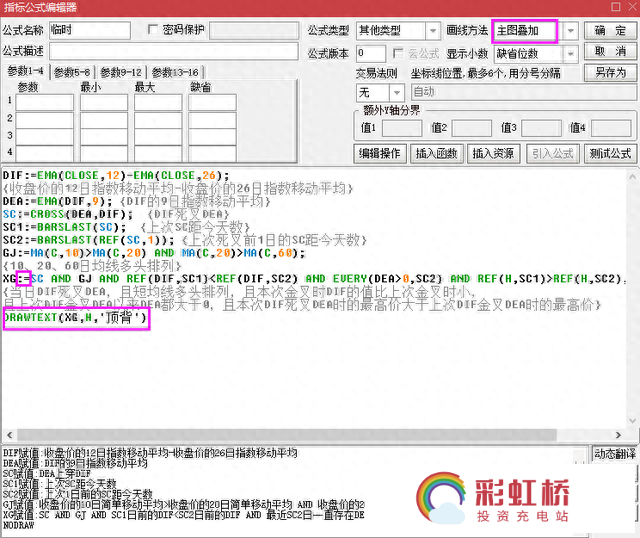The width and height of the screenshot is (640, 538).
Task: Open the 画线方法 drawing method dropdown arrow
Action: click(571, 31)
